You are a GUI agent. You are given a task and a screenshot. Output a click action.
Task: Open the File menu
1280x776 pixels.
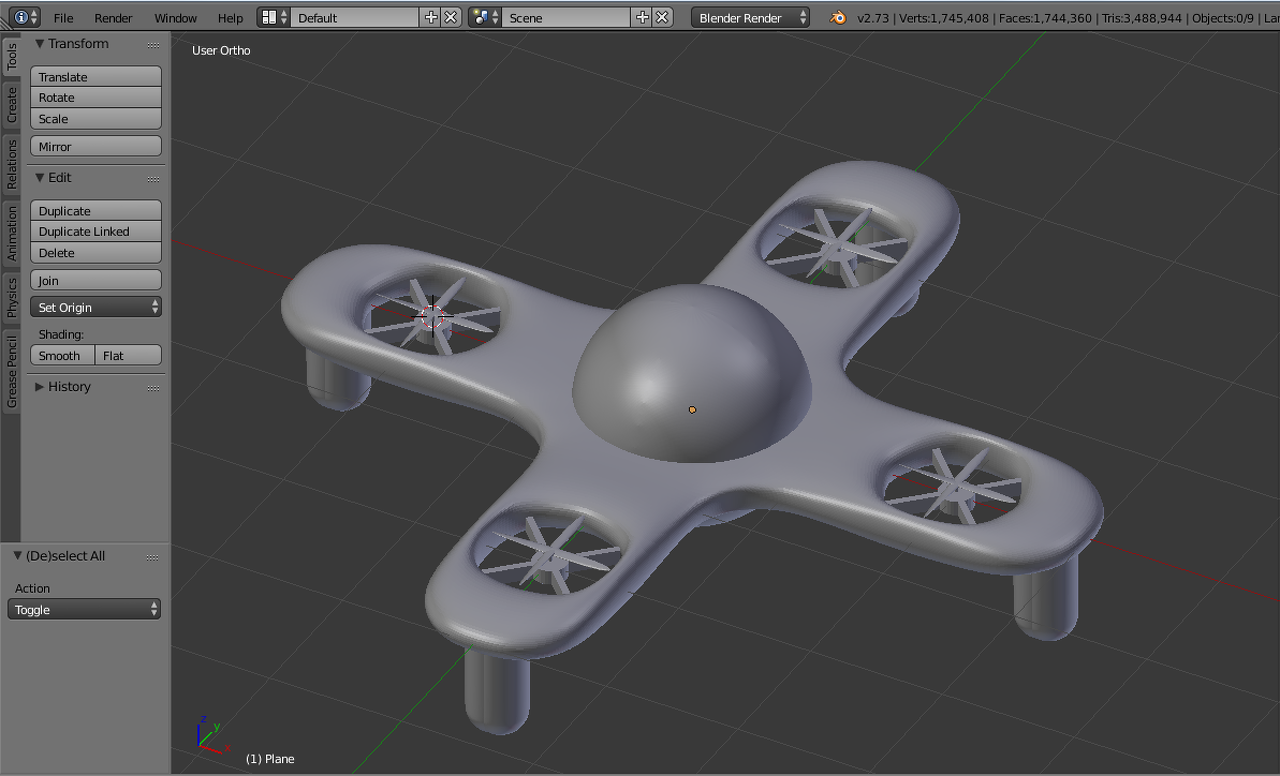(63, 18)
